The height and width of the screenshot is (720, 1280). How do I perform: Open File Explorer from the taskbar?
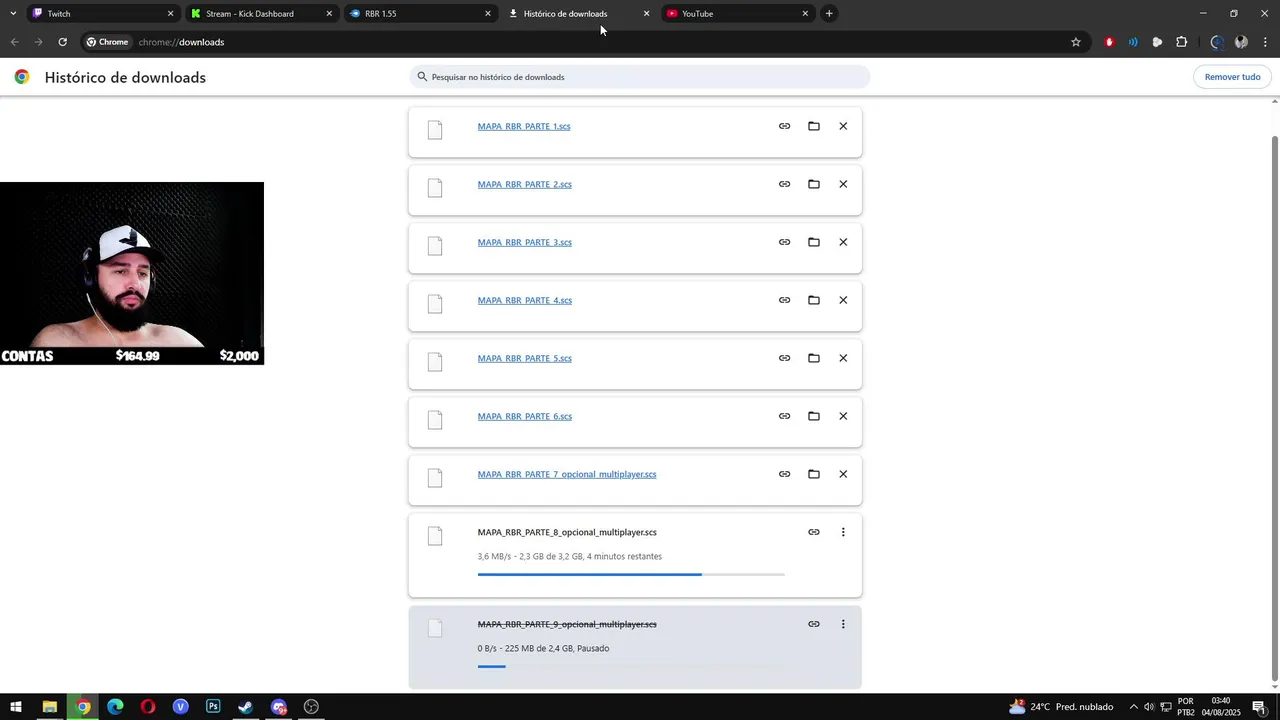coord(49,707)
